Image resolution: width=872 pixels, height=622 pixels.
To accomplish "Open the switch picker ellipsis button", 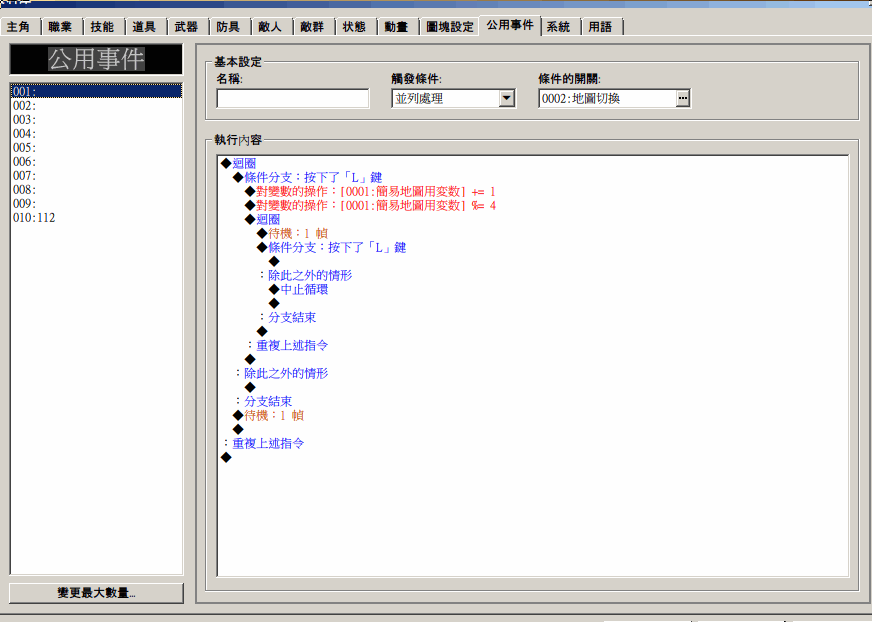I will pos(683,98).
